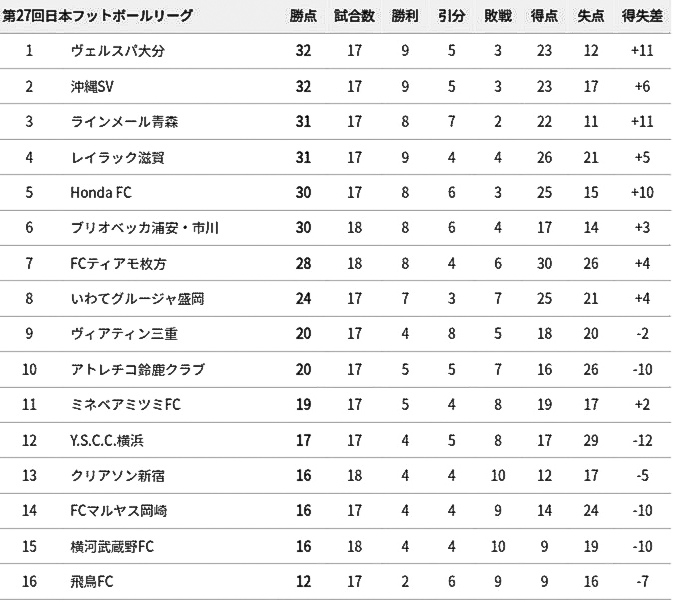
Task: Click the 得失差 column header
Action: [642, 16]
